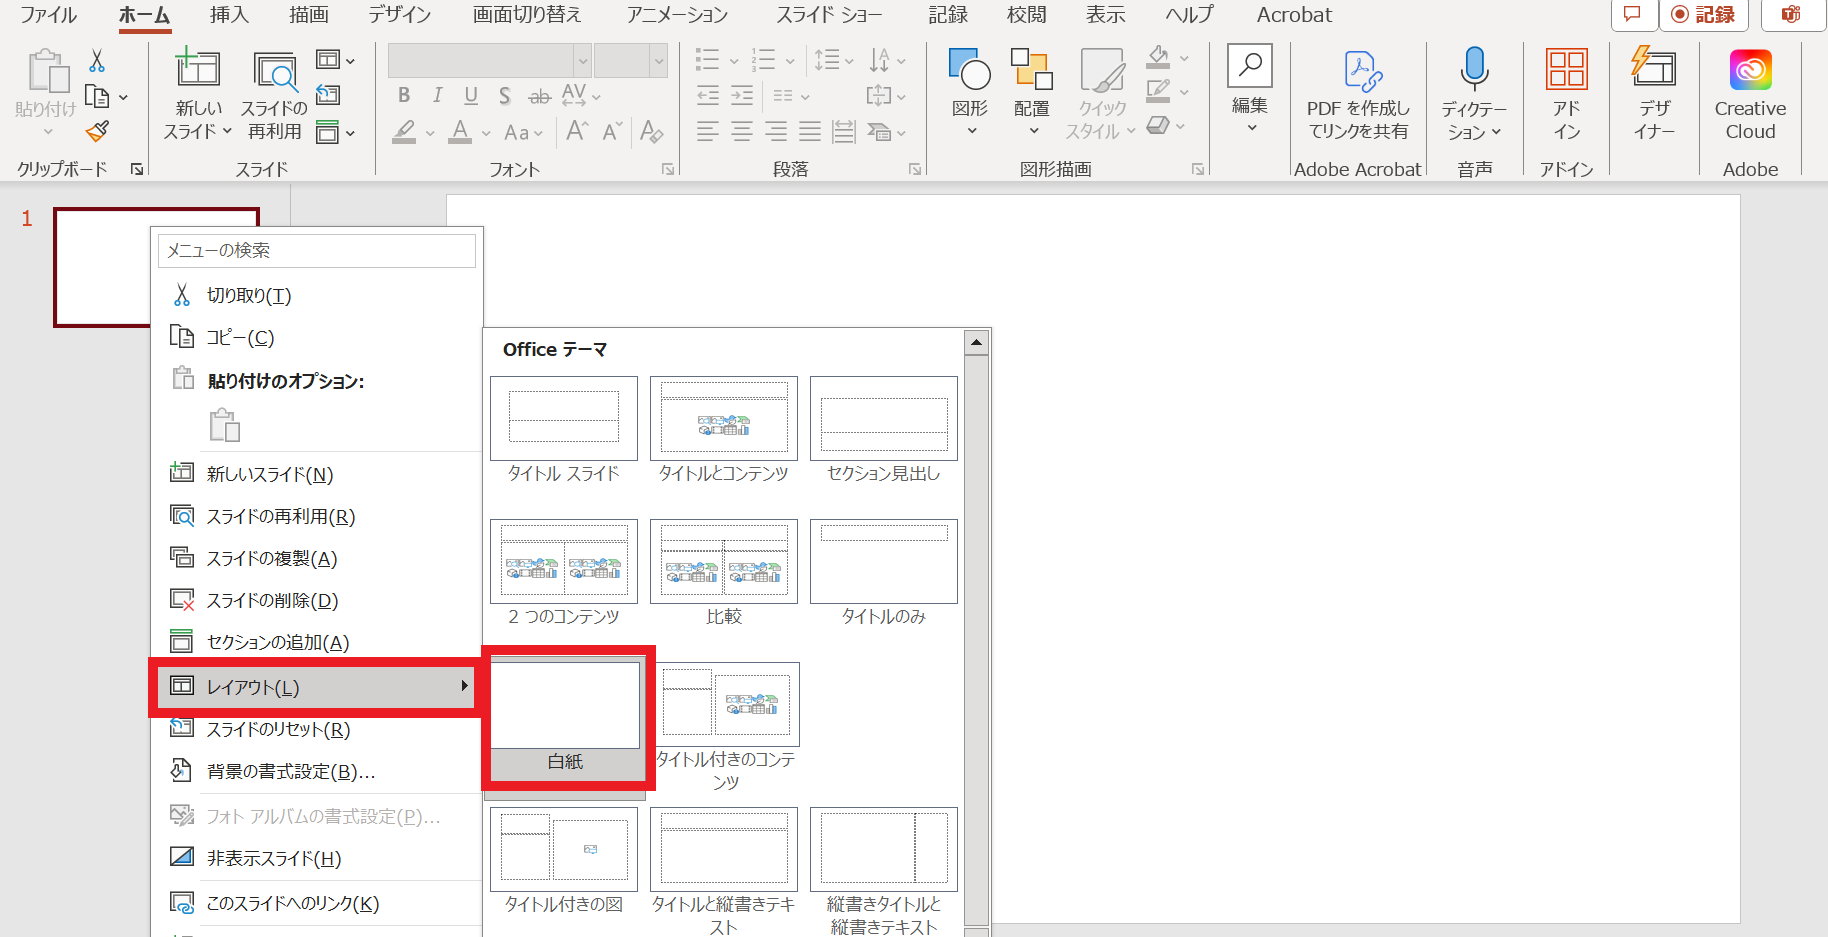Image resolution: width=1828 pixels, height=937 pixels.
Task: Click スライドの削除 to delete the slide
Action: [x=268, y=600]
